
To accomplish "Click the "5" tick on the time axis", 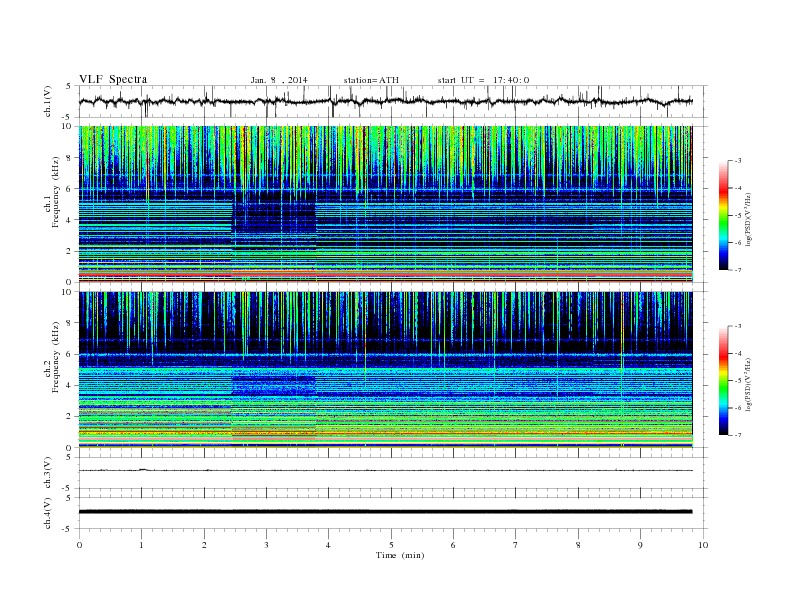I will coord(391,545).
